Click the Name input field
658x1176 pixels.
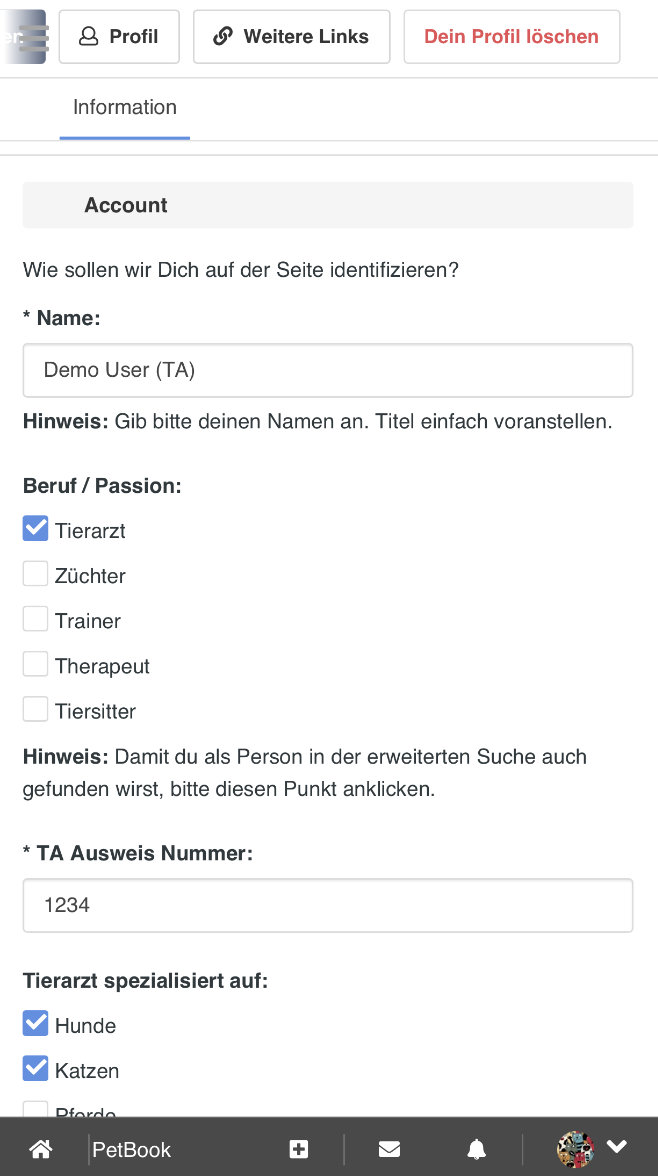pyautogui.click(x=328, y=370)
